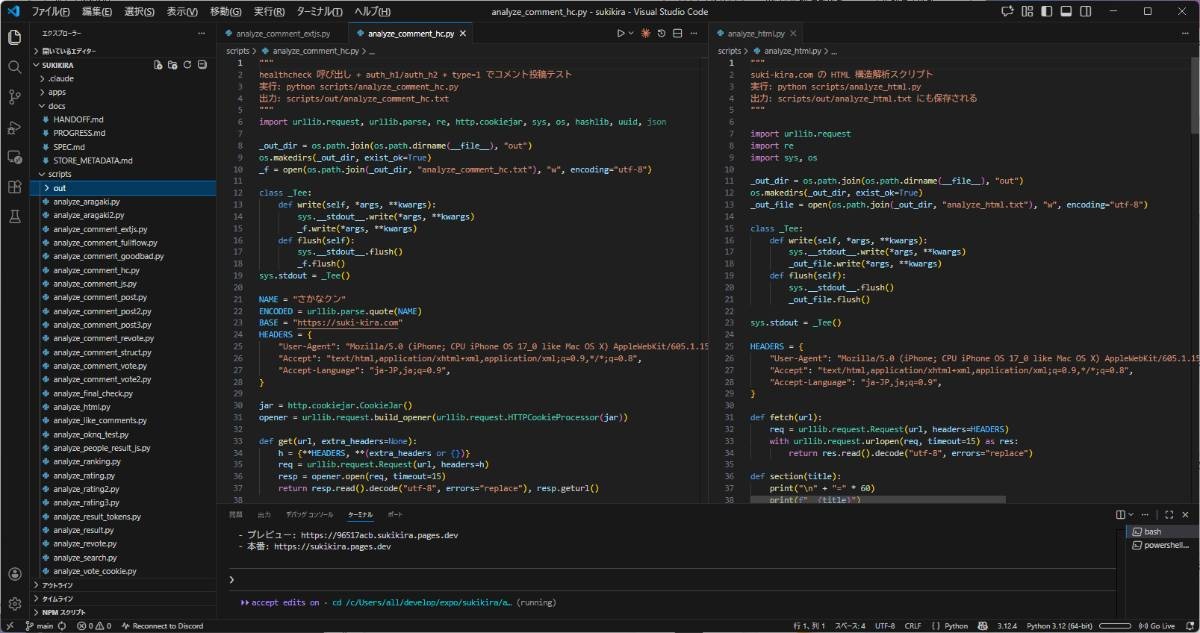This screenshot has width=1200, height=633.
Task: Expand the NPM スクリプト section
Action: [x=64, y=611]
